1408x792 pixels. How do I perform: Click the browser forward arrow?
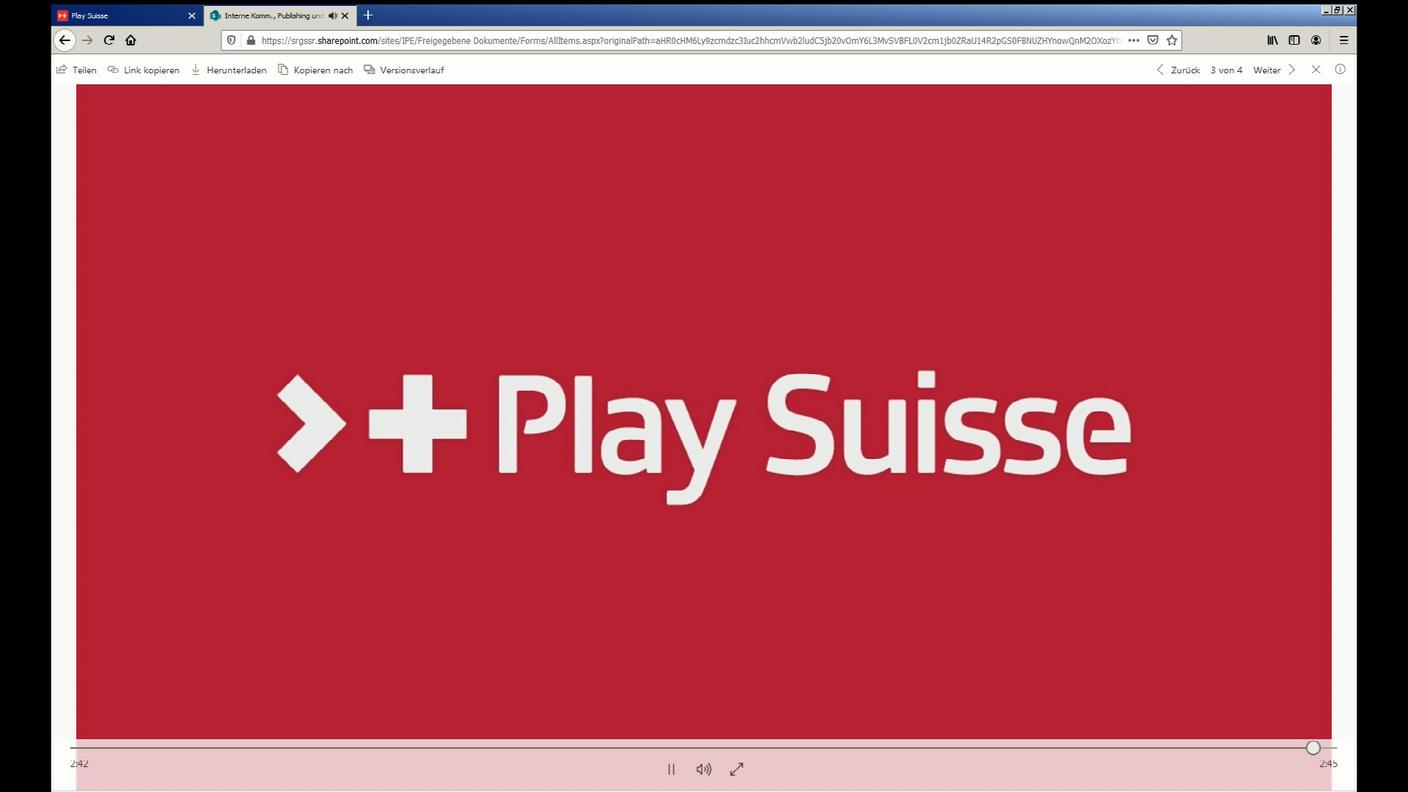tap(87, 40)
